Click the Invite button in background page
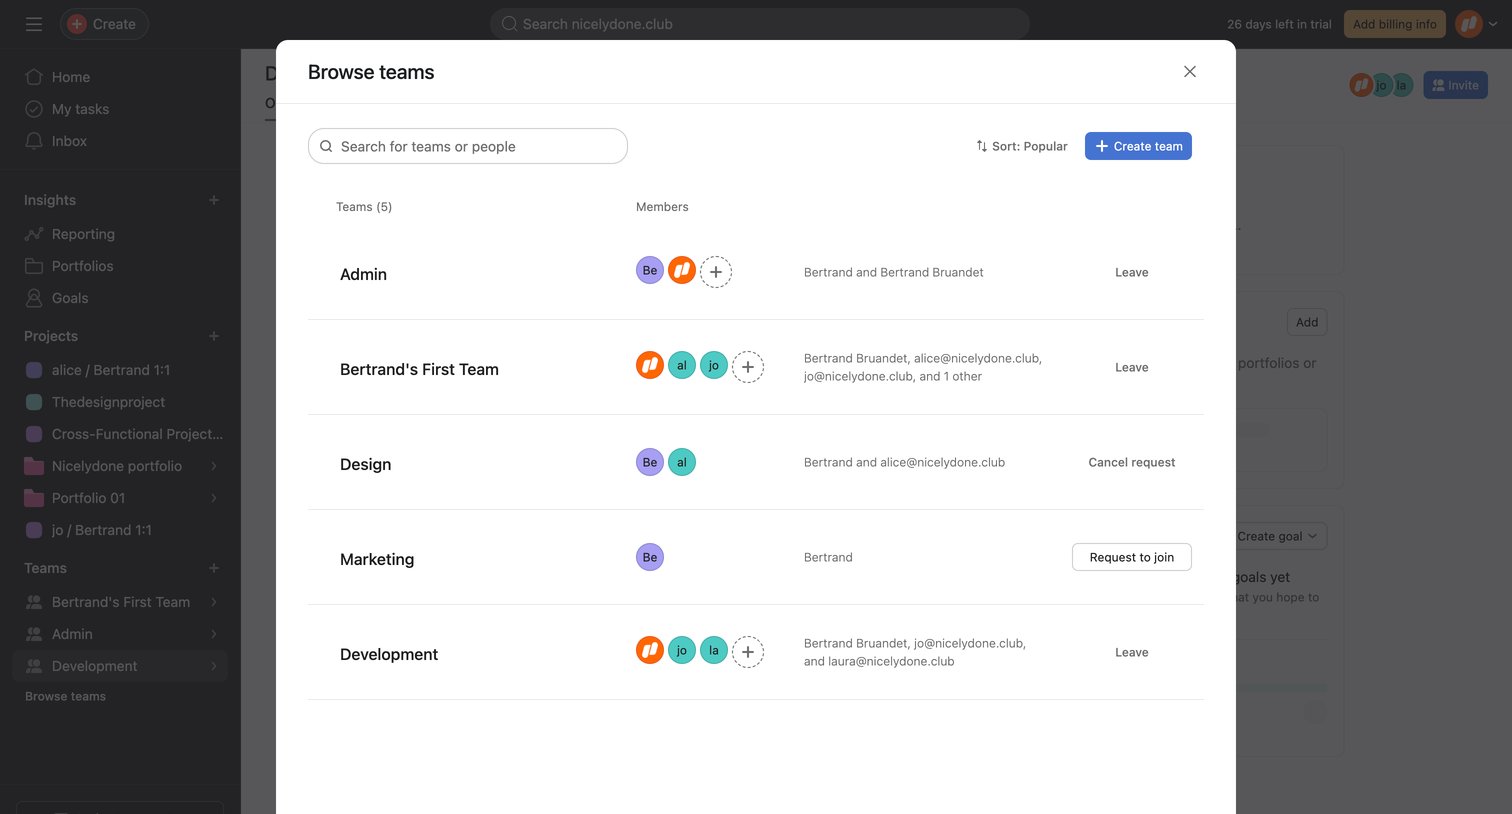The image size is (1512, 814). [x=1455, y=85]
